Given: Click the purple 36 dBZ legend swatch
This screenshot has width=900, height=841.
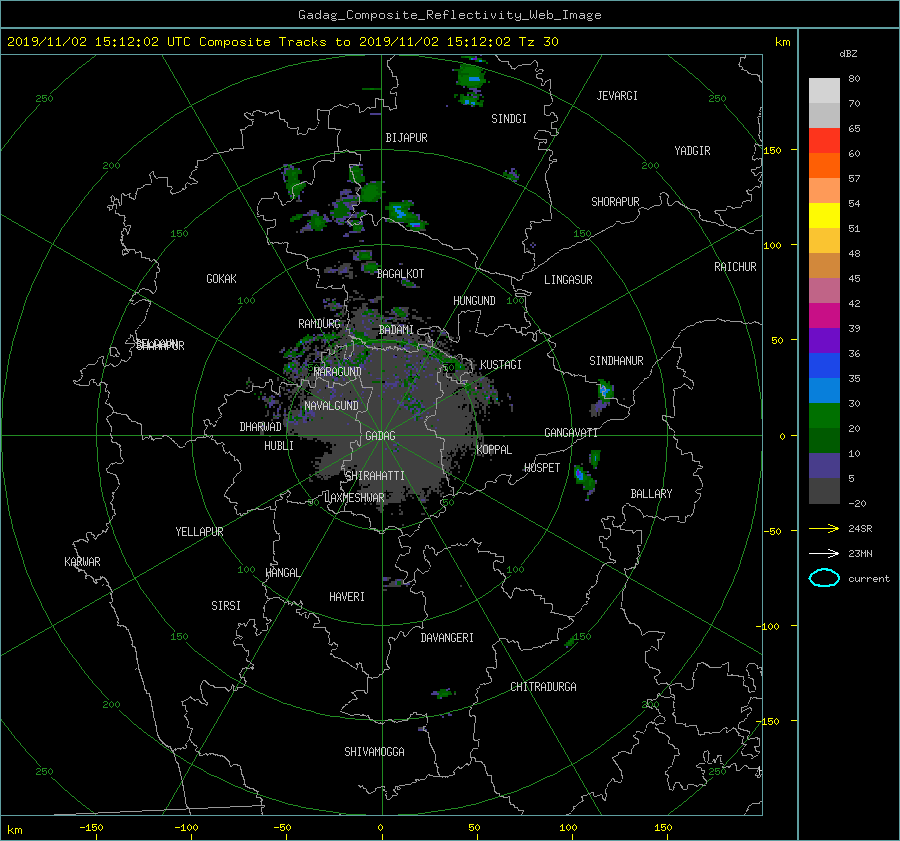Looking at the screenshot, I should click(824, 340).
